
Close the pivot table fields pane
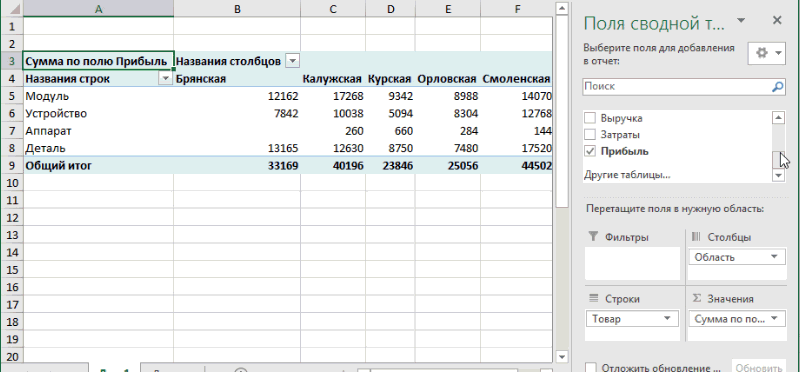[x=777, y=20]
